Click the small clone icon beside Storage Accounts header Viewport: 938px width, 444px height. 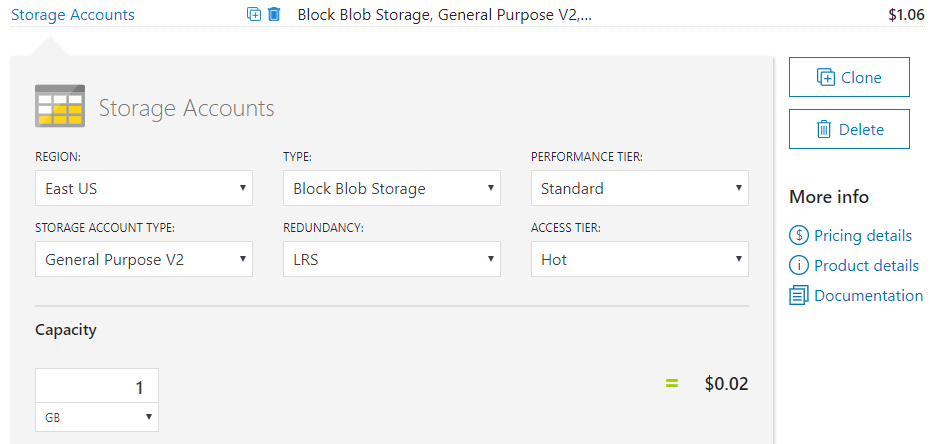pos(254,15)
